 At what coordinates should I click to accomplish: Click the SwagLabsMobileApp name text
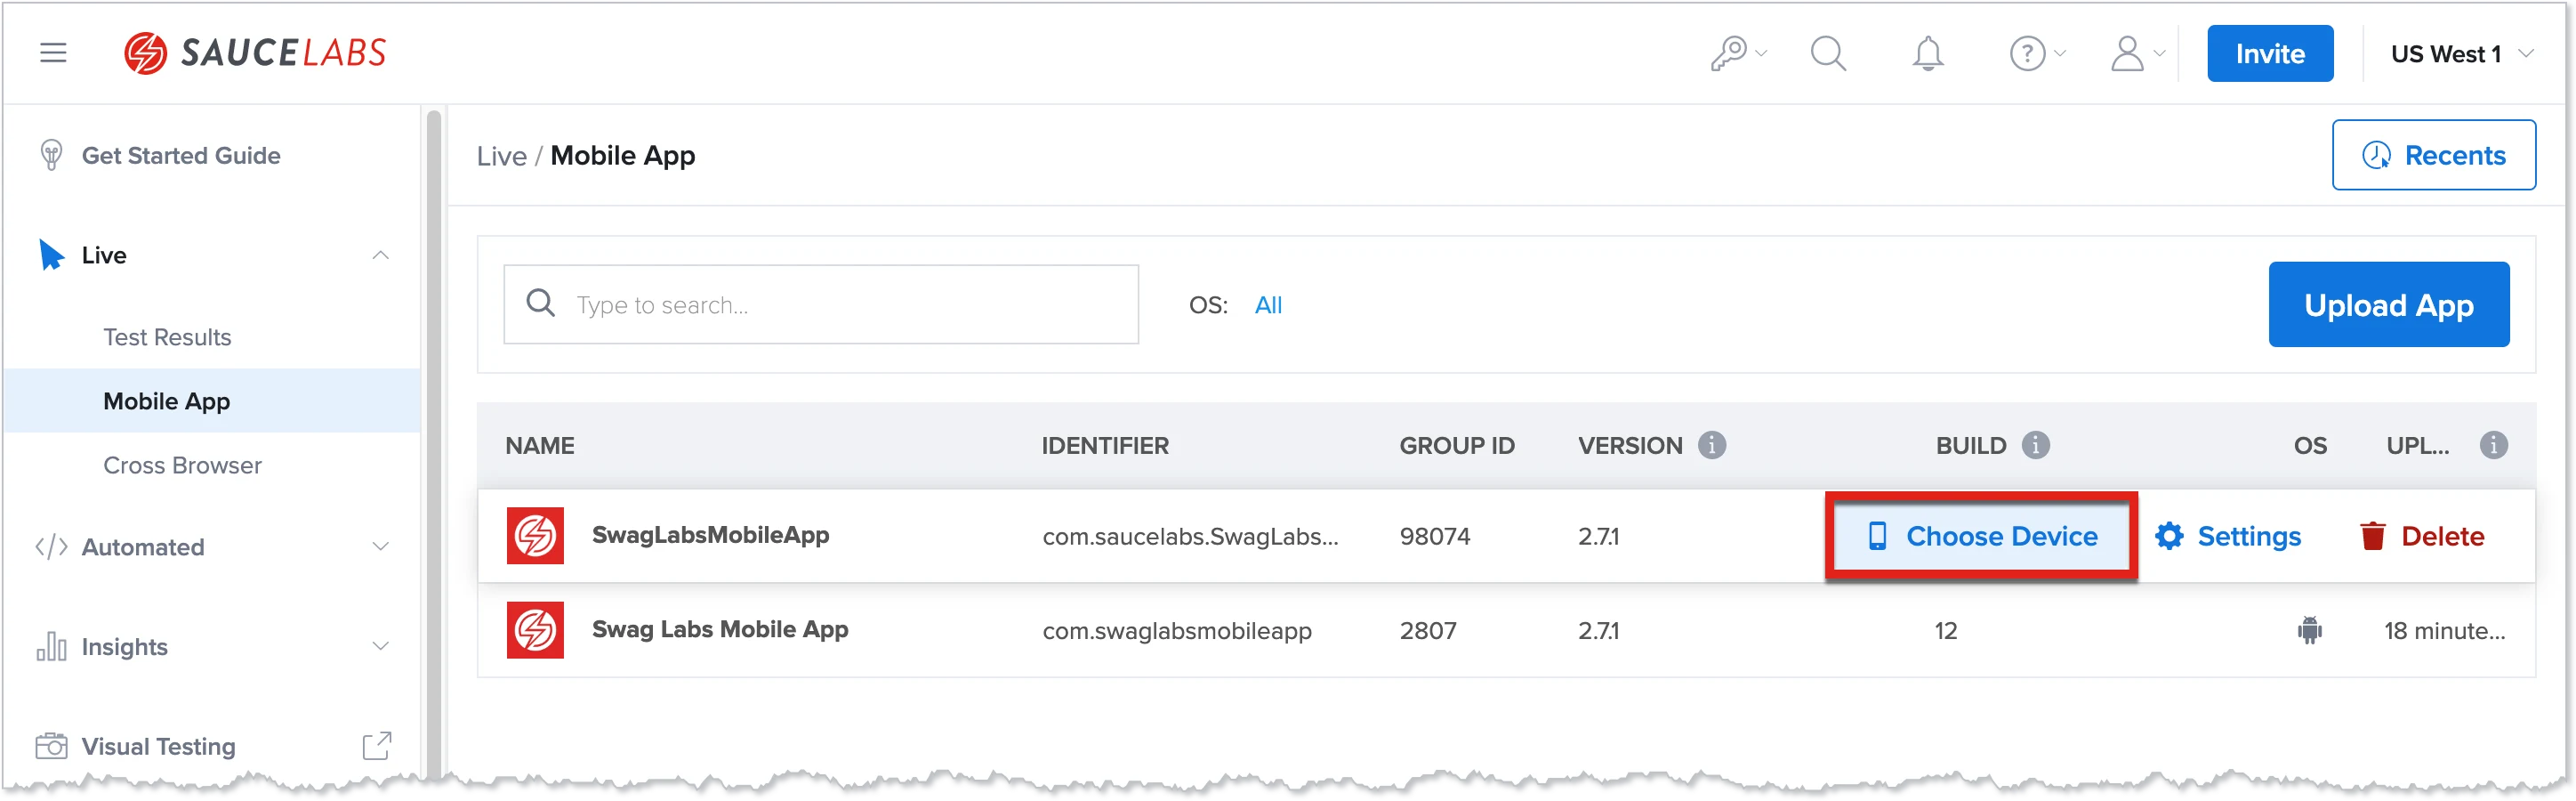pyautogui.click(x=710, y=536)
